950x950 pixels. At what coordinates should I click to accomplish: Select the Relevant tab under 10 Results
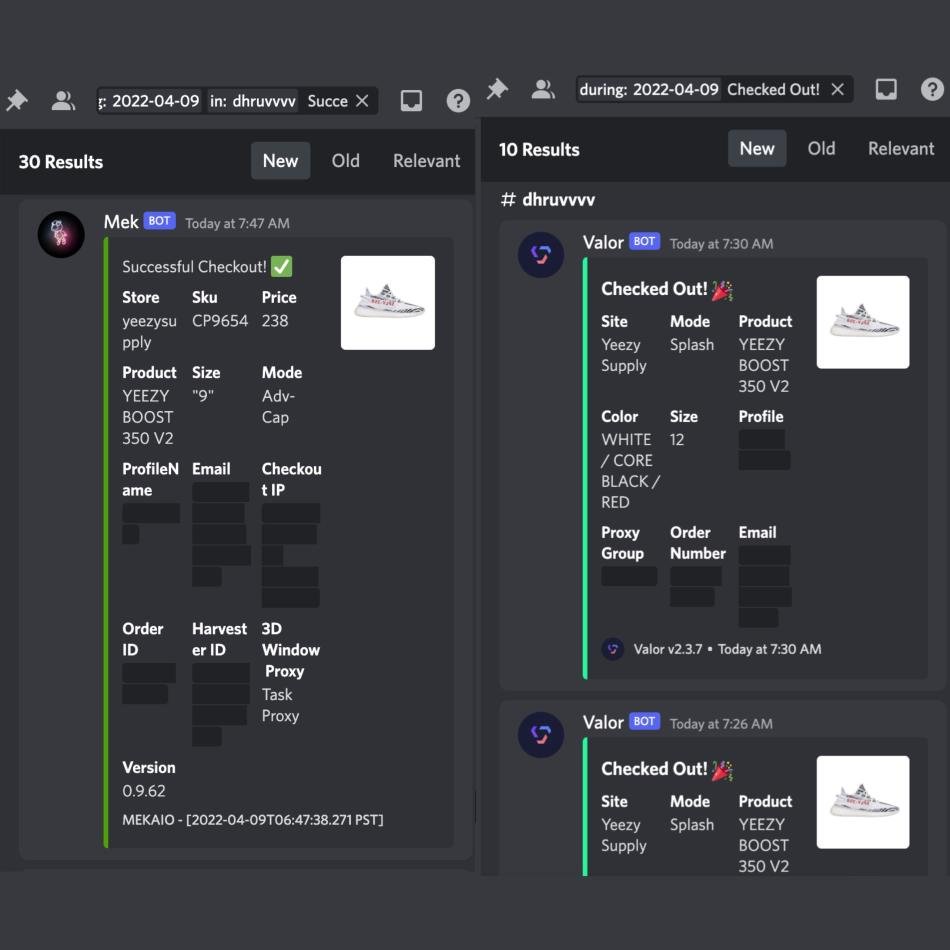901,148
